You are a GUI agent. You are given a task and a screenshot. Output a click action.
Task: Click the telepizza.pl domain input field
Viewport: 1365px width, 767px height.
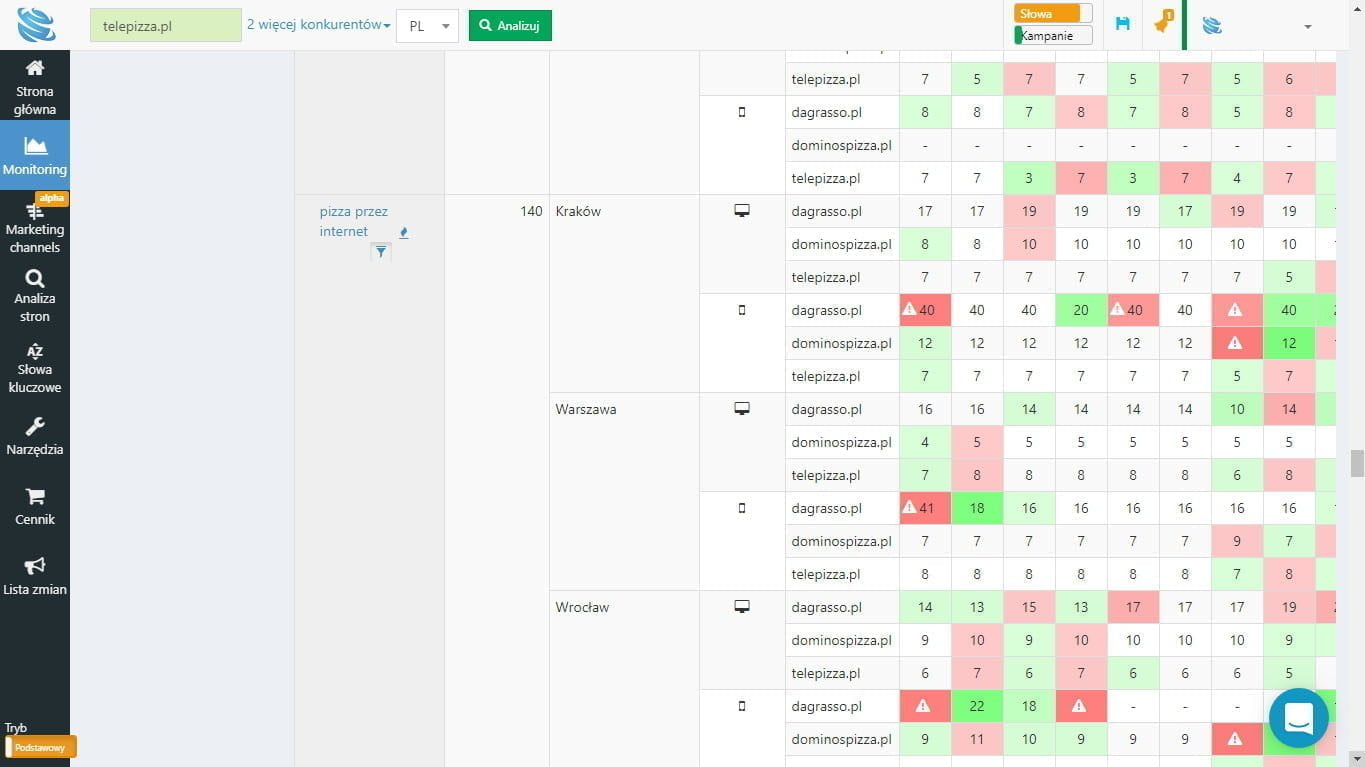click(166, 26)
